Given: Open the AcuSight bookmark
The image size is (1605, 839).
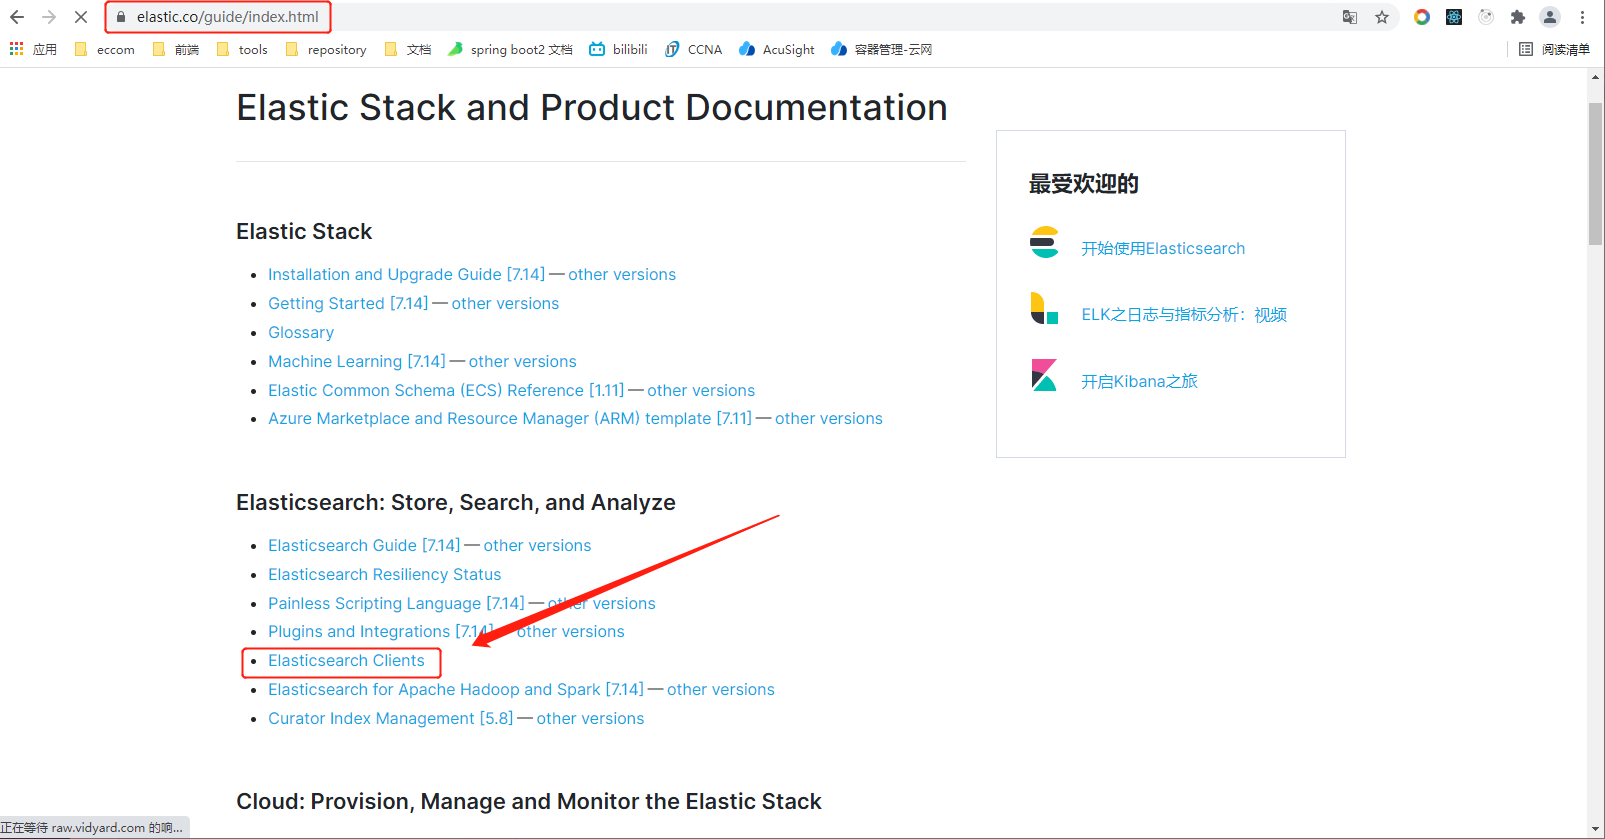Looking at the screenshot, I should [x=777, y=49].
